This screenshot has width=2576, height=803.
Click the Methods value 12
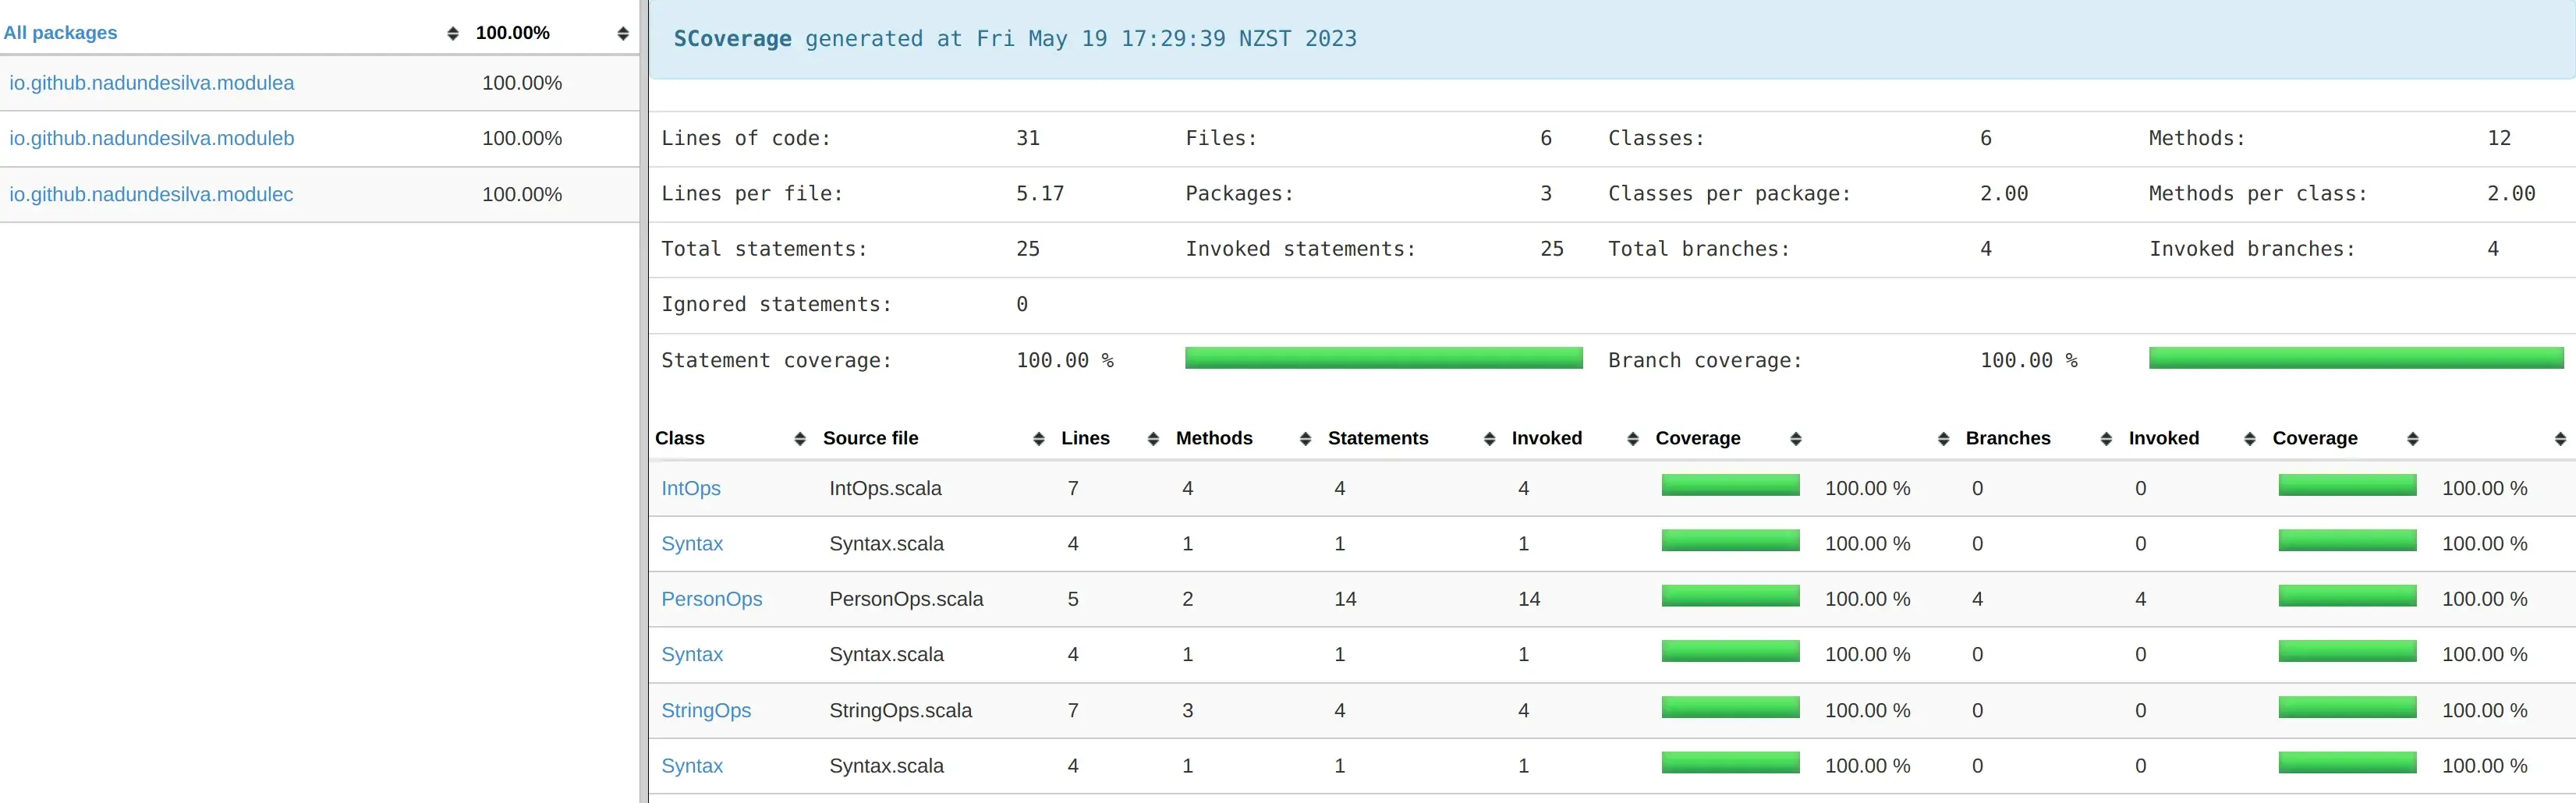point(2499,138)
